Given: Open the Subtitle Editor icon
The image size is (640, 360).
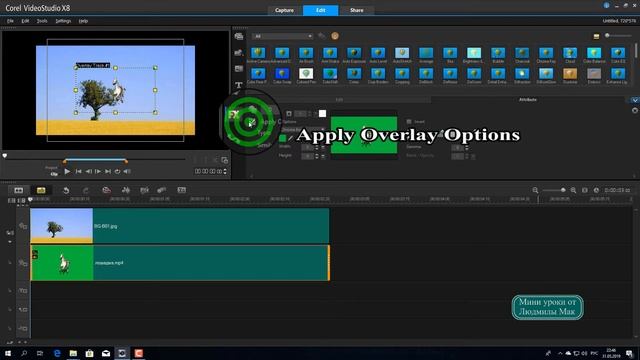Looking at the screenshot, I should pyautogui.click(x=182, y=190).
